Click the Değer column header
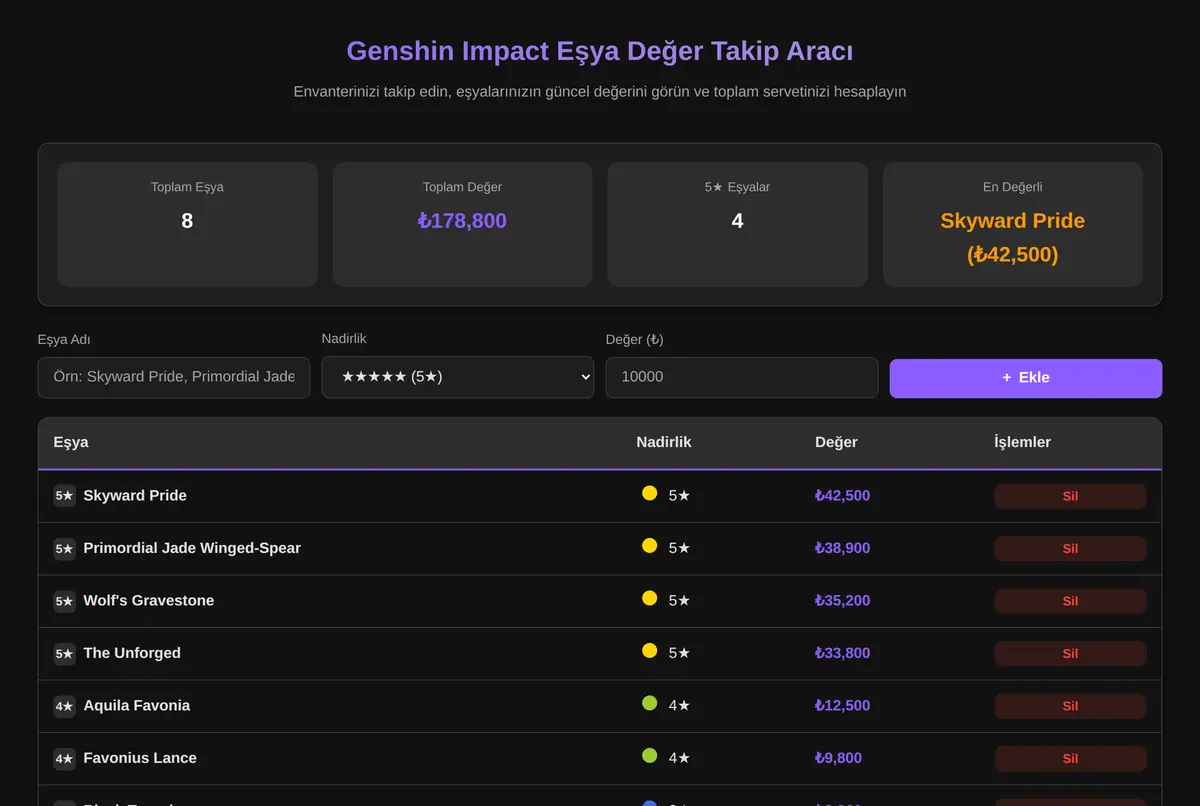This screenshot has width=1200, height=806. pos(836,442)
